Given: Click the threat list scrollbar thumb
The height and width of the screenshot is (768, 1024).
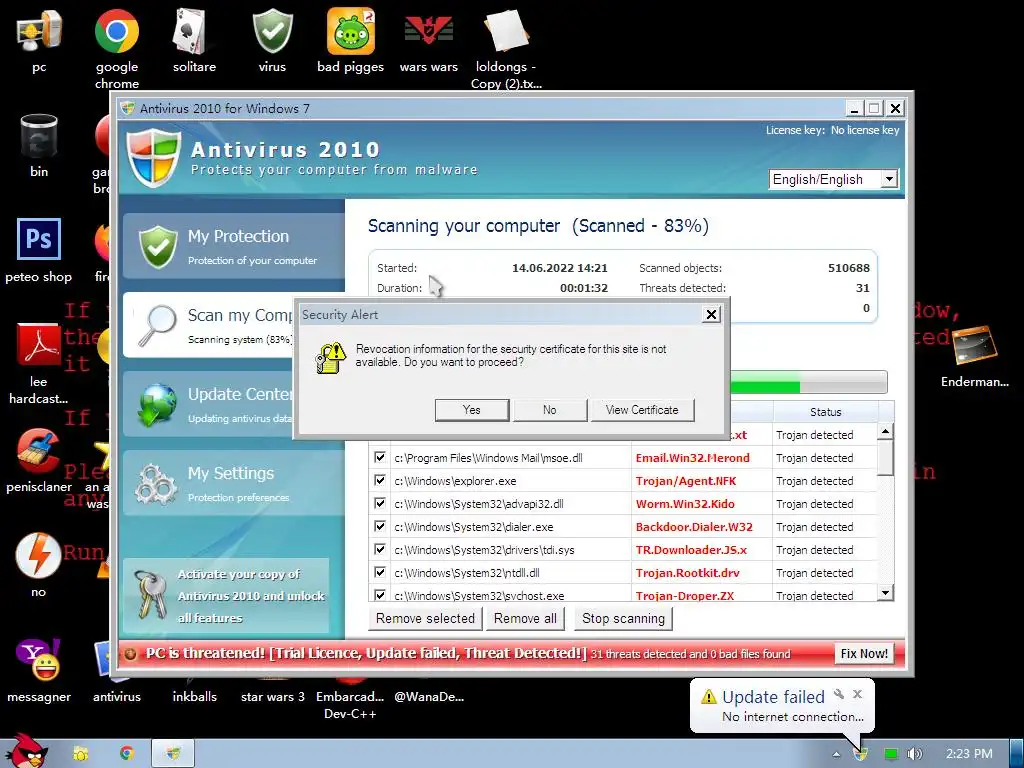Looking at the screenshot, I should [885, 457].
